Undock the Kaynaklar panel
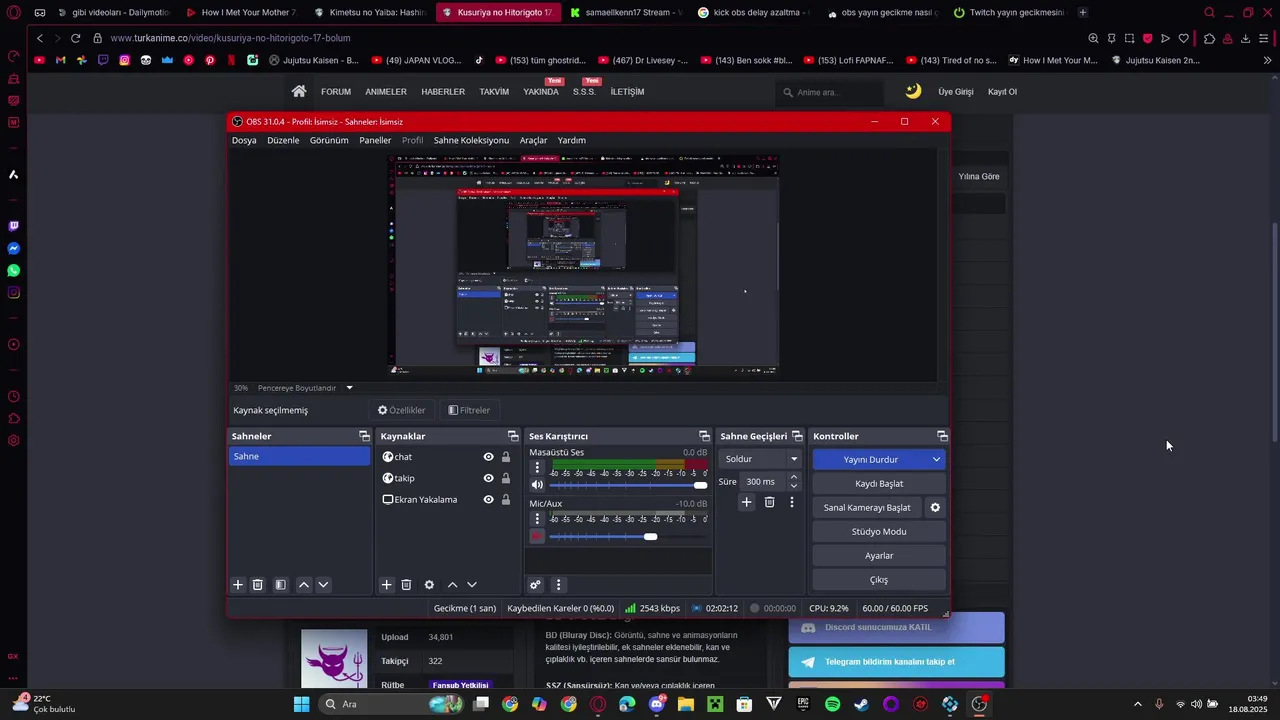 point(513,436)
